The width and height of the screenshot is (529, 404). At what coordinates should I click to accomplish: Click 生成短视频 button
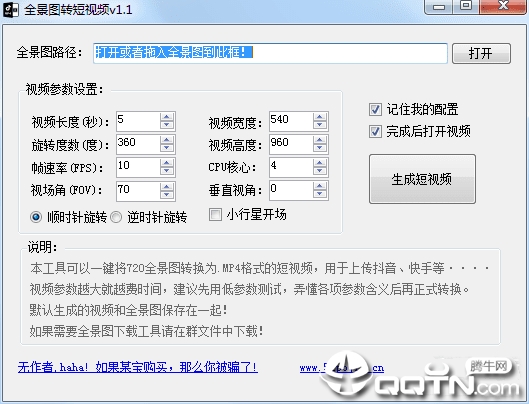422,179
